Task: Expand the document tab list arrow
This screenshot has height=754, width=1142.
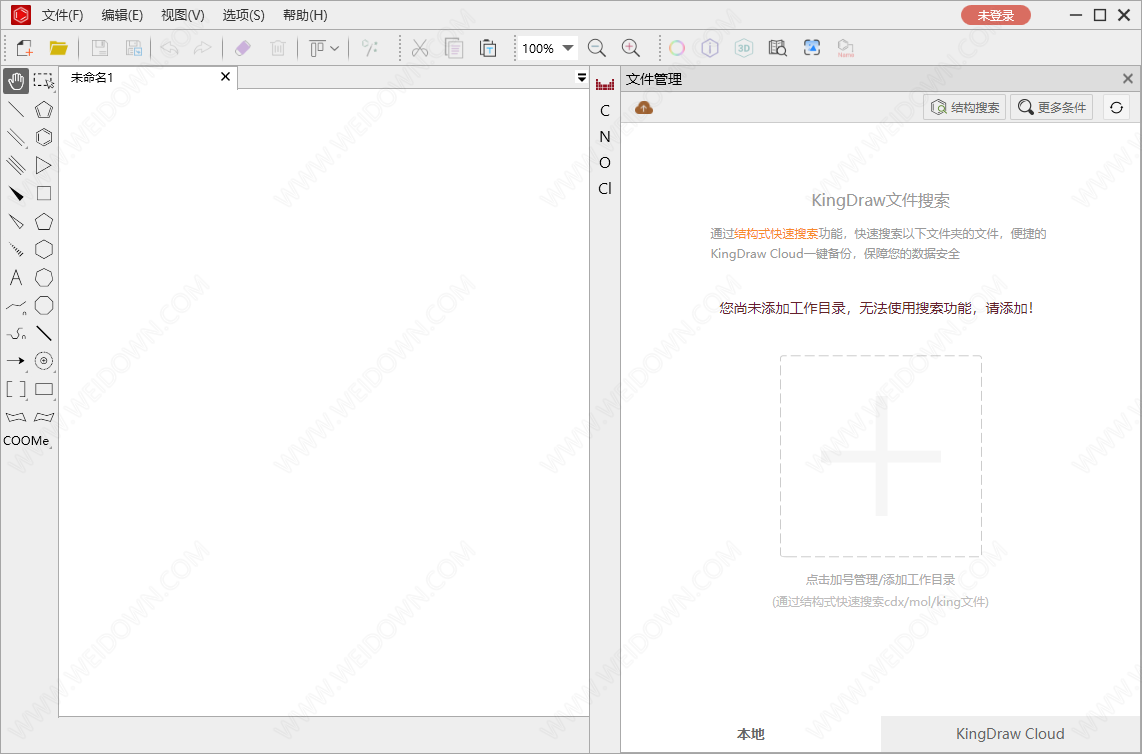Action: [x=581, y=77]
